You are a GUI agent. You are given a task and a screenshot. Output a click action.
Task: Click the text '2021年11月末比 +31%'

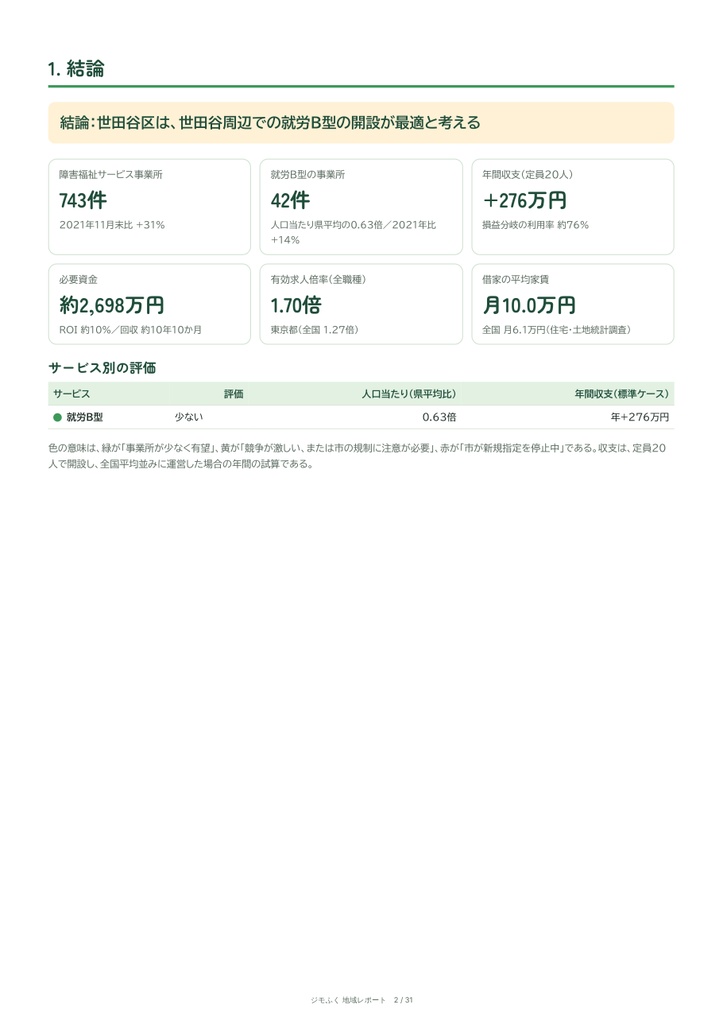click(x=112, y=225)
